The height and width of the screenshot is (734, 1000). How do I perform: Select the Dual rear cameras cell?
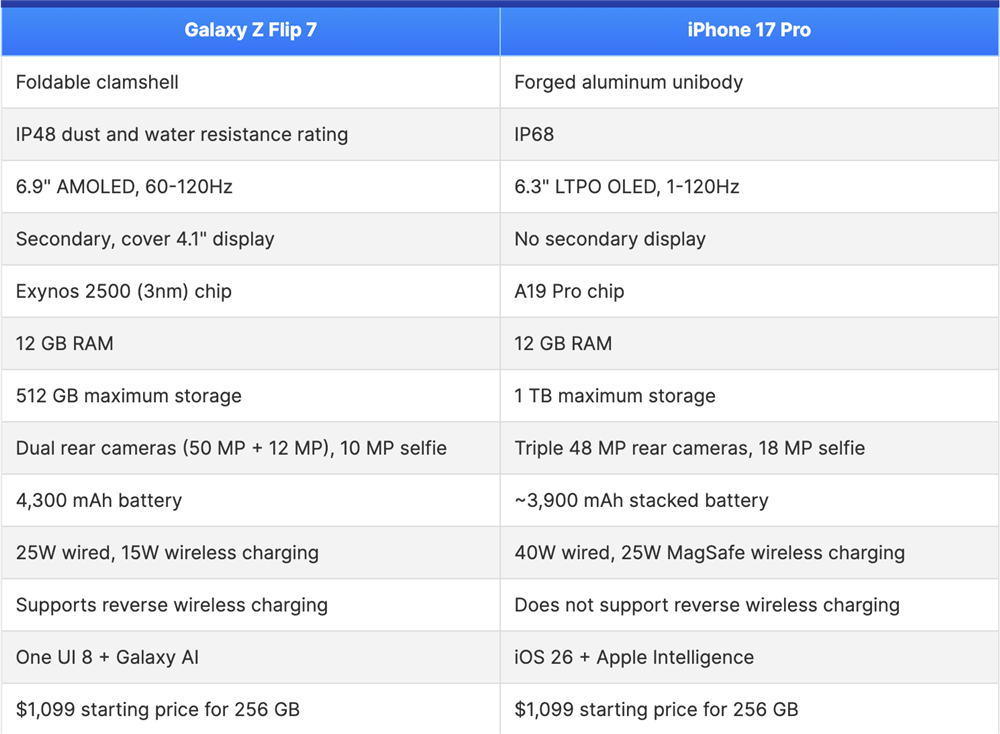pos(231,448)
